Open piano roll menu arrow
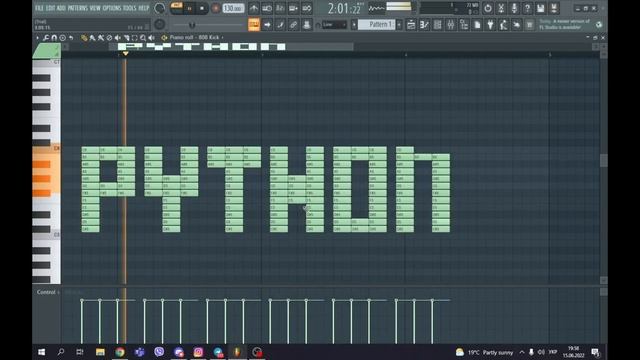This screenshot has width=640, height=360. [x=38, y=38]
